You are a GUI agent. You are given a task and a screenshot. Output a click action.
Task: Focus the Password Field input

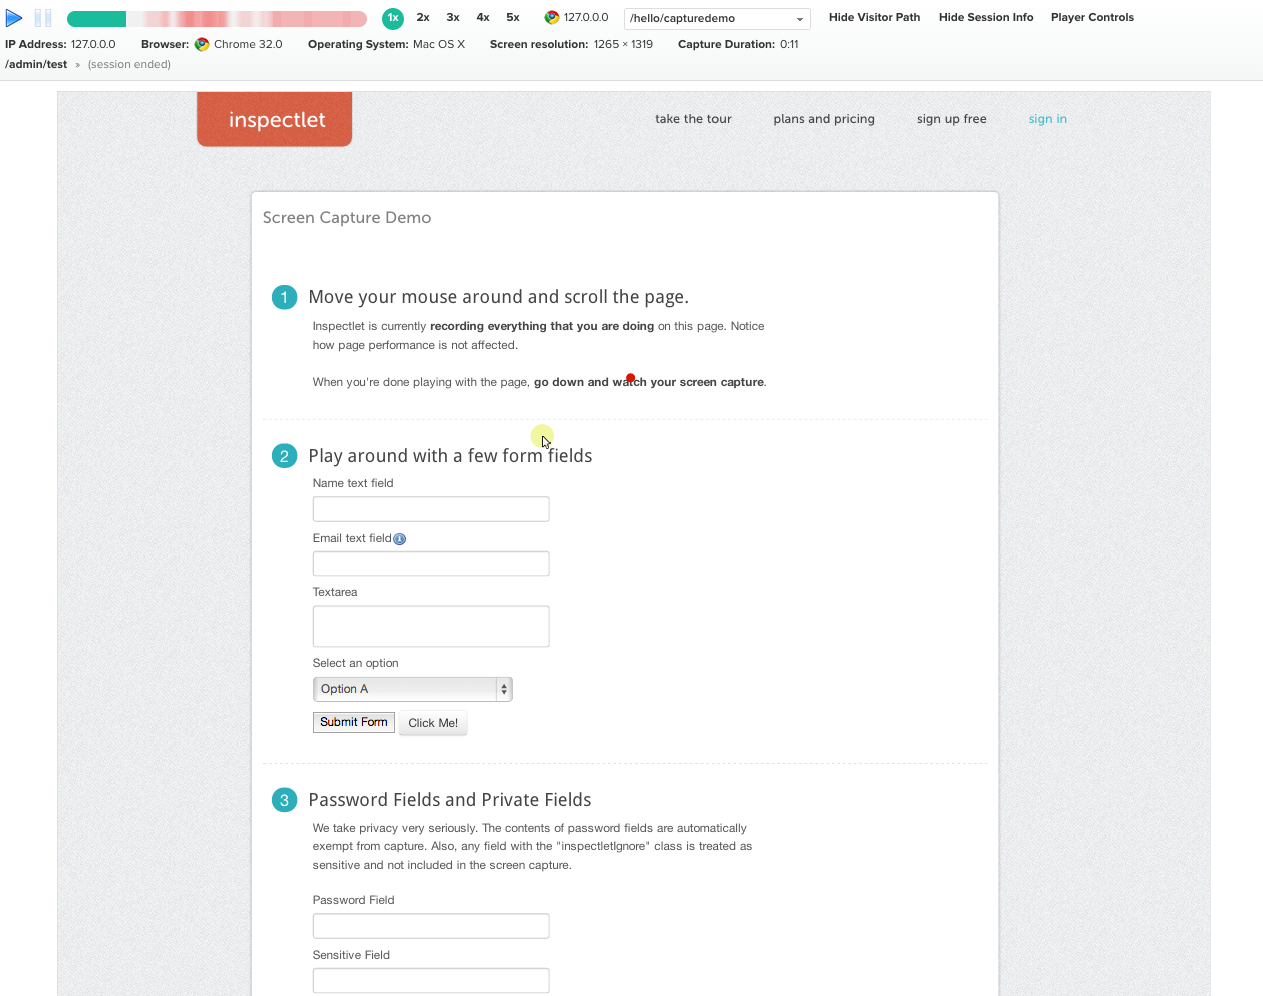(x=431, y=926)
